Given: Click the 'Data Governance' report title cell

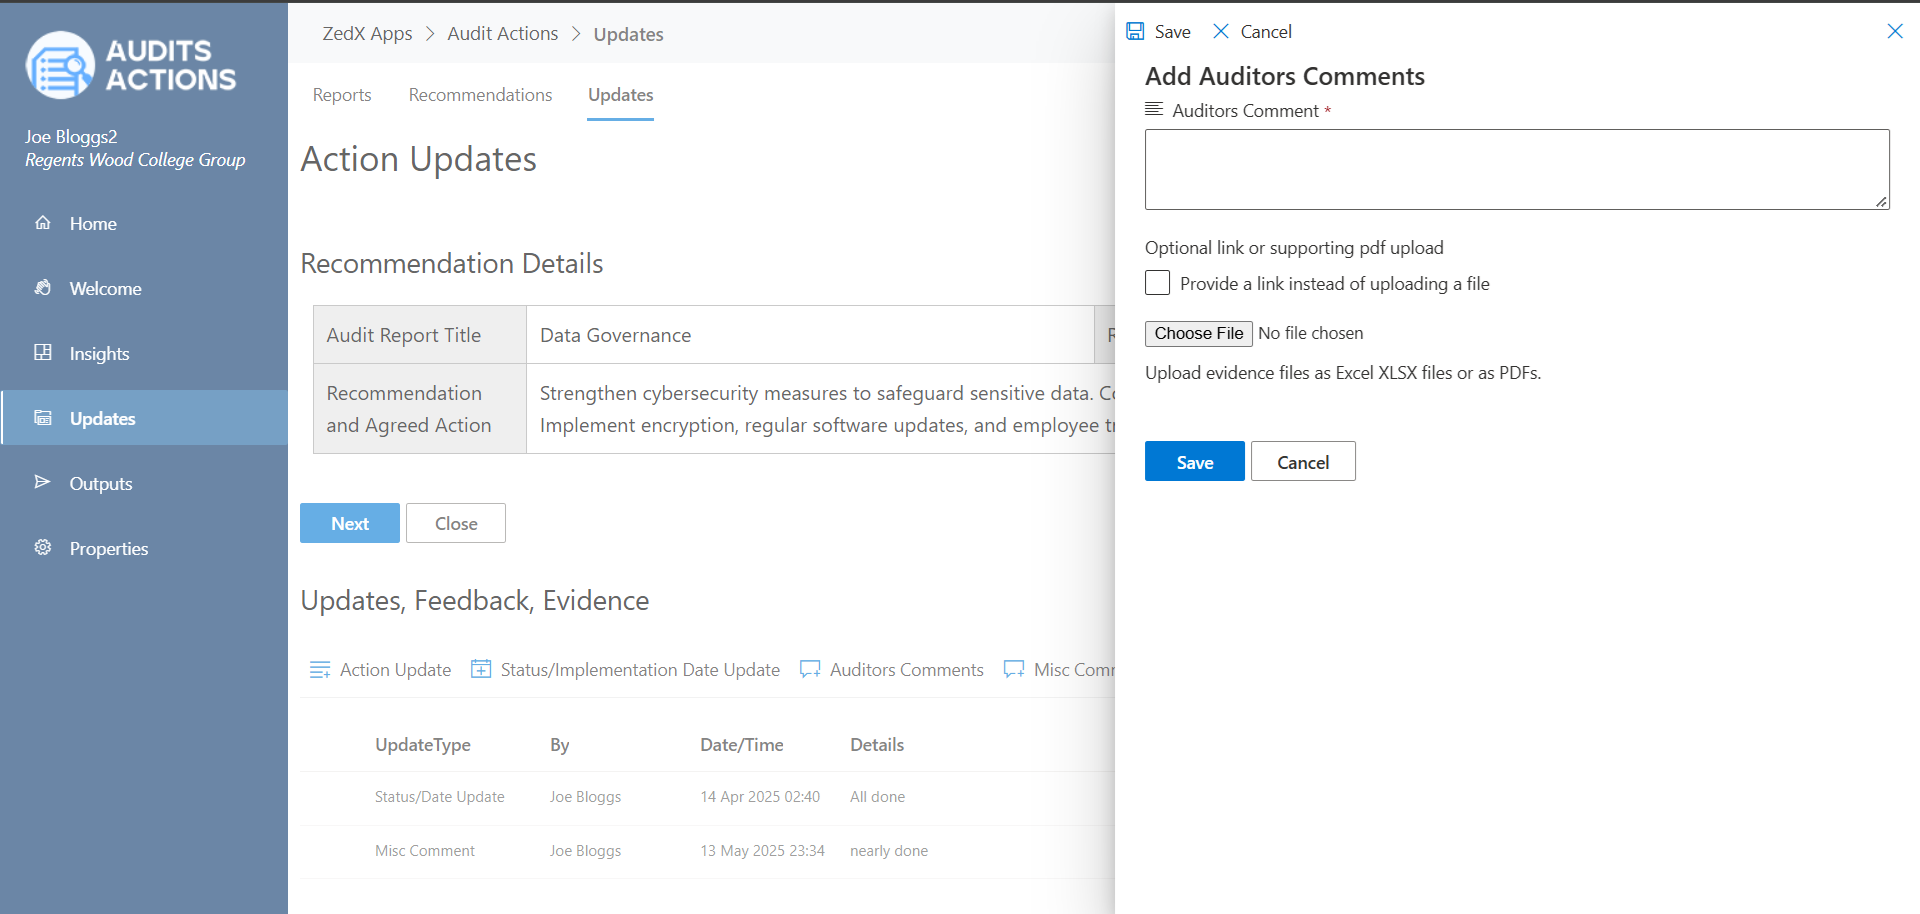Looking at the screenshot, I should click(x=810, y=335).
